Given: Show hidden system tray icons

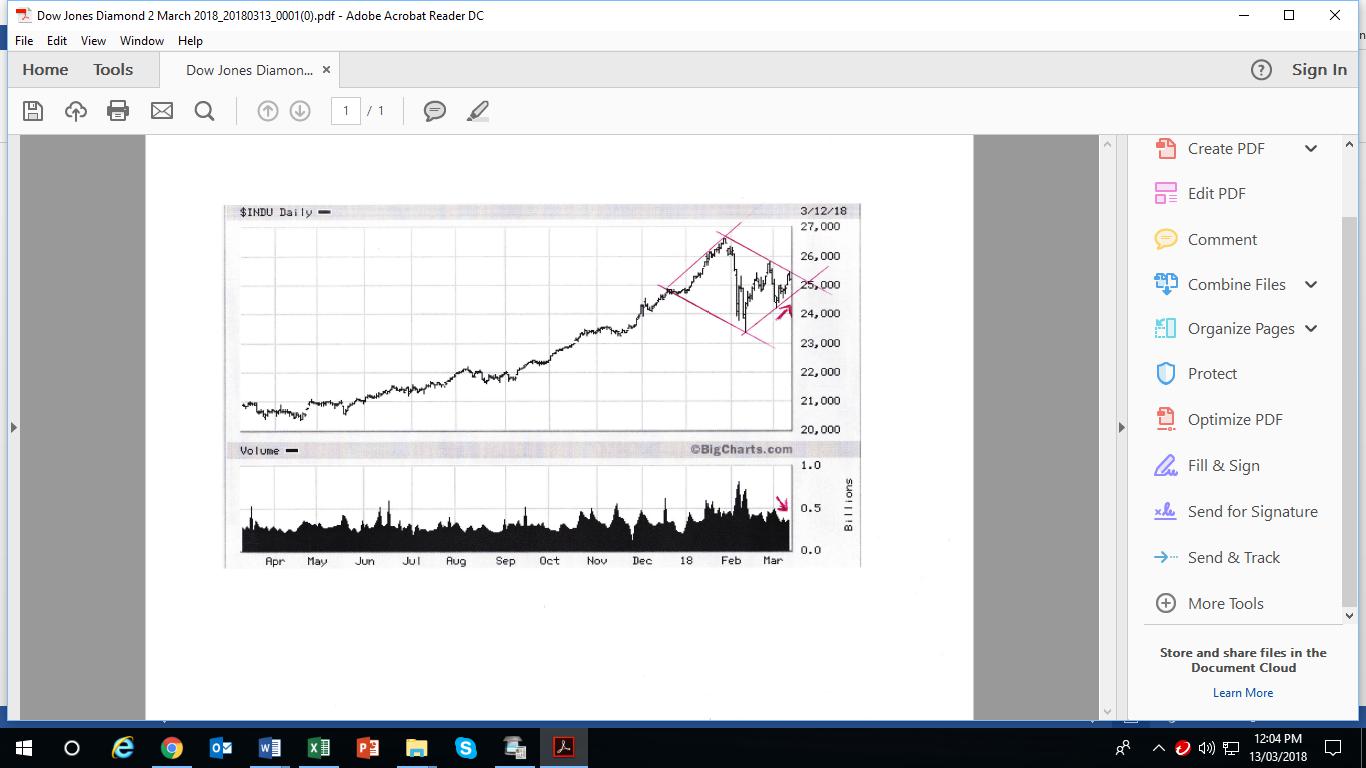Looking at the screenshot, I should (x=1158, y=748).
